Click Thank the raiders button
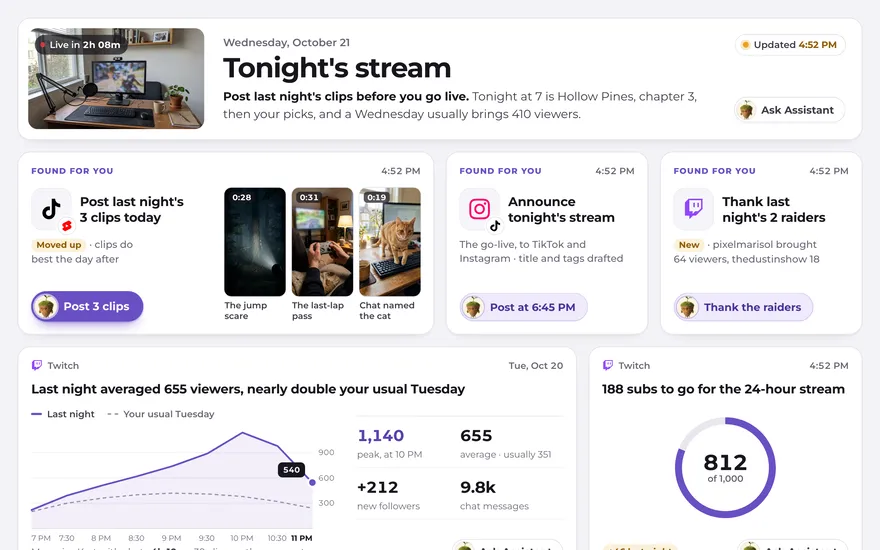The width and height of the screenshot is (880, 550). click(743, 307)
